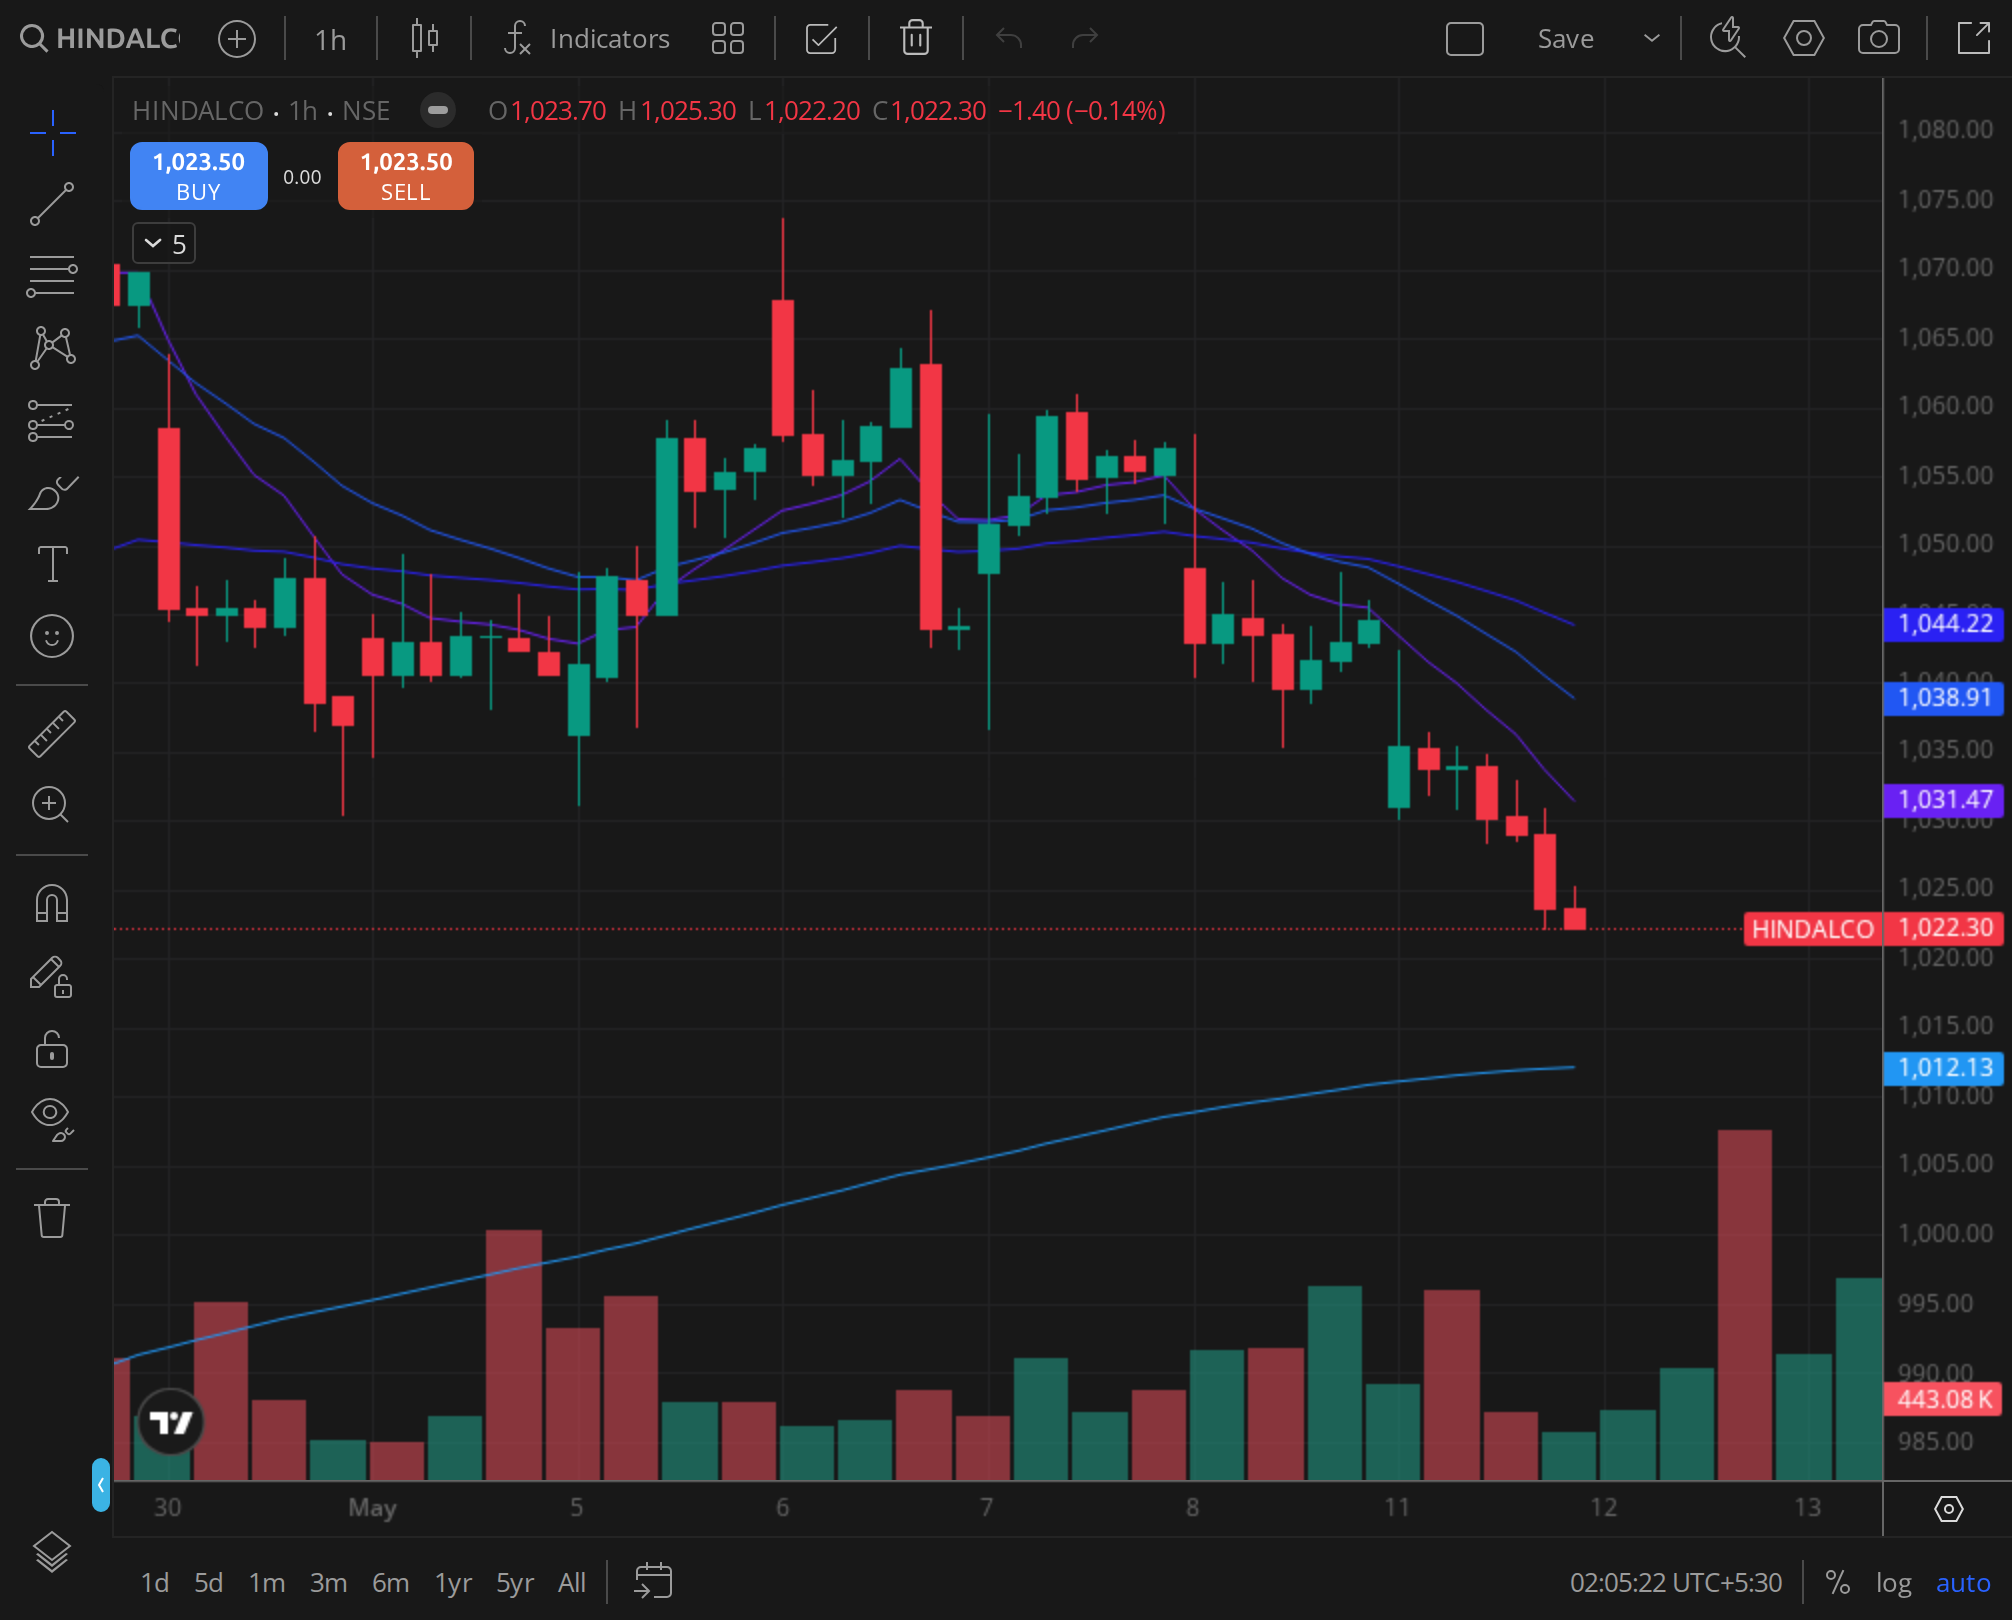Click the BUY 1,023.50 button
Viewport: 2012px width, 1620px height.
coord(199,176)
